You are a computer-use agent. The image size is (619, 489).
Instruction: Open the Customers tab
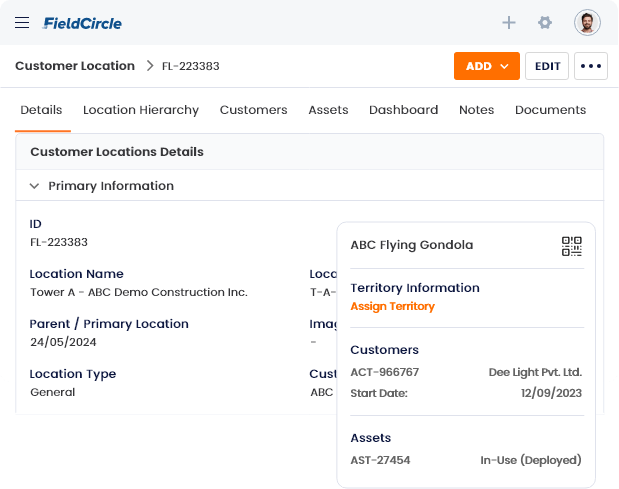pyautogui.click(x=253, y=110)
